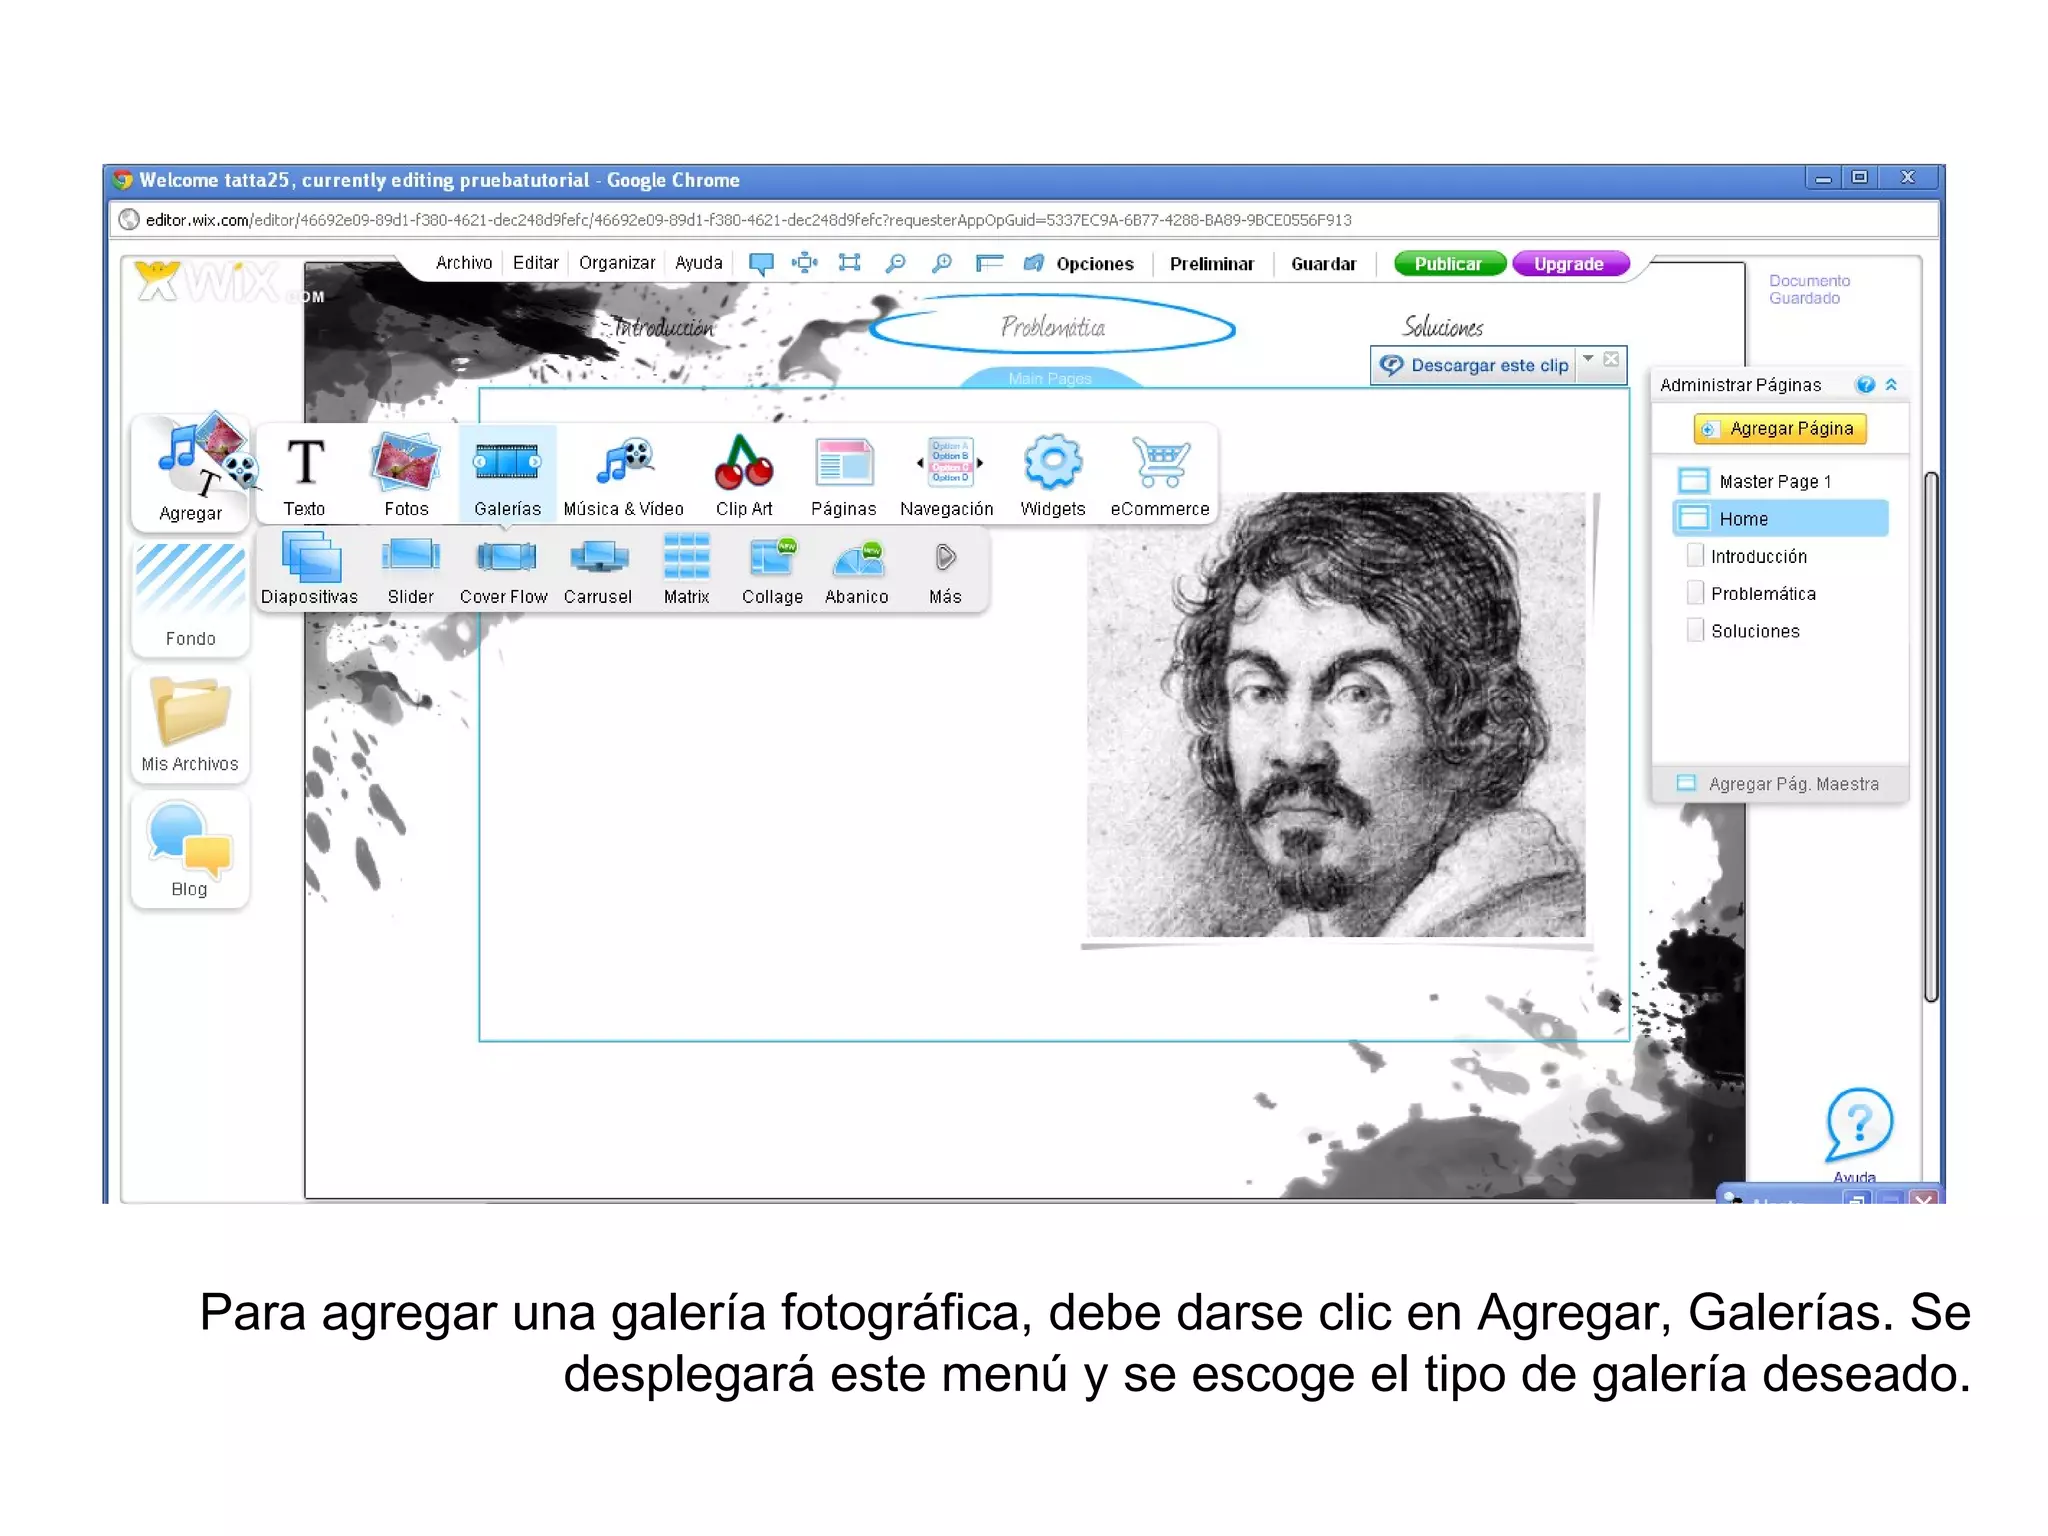Screen dimensions: 2048x1536
Task: Open the Blog panel
Action: click(190, 850)
